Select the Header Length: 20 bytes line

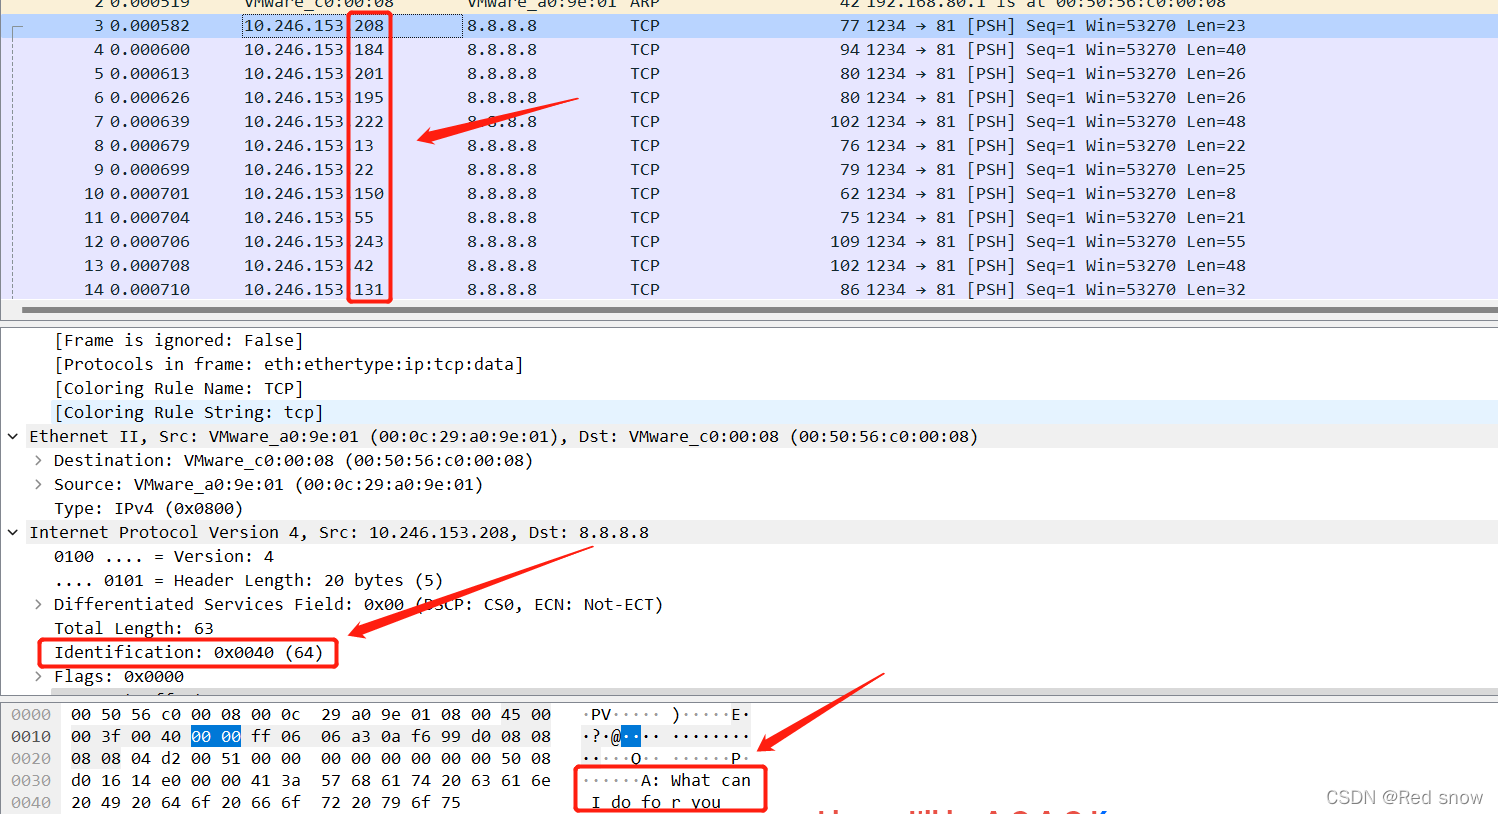point(248,580)
